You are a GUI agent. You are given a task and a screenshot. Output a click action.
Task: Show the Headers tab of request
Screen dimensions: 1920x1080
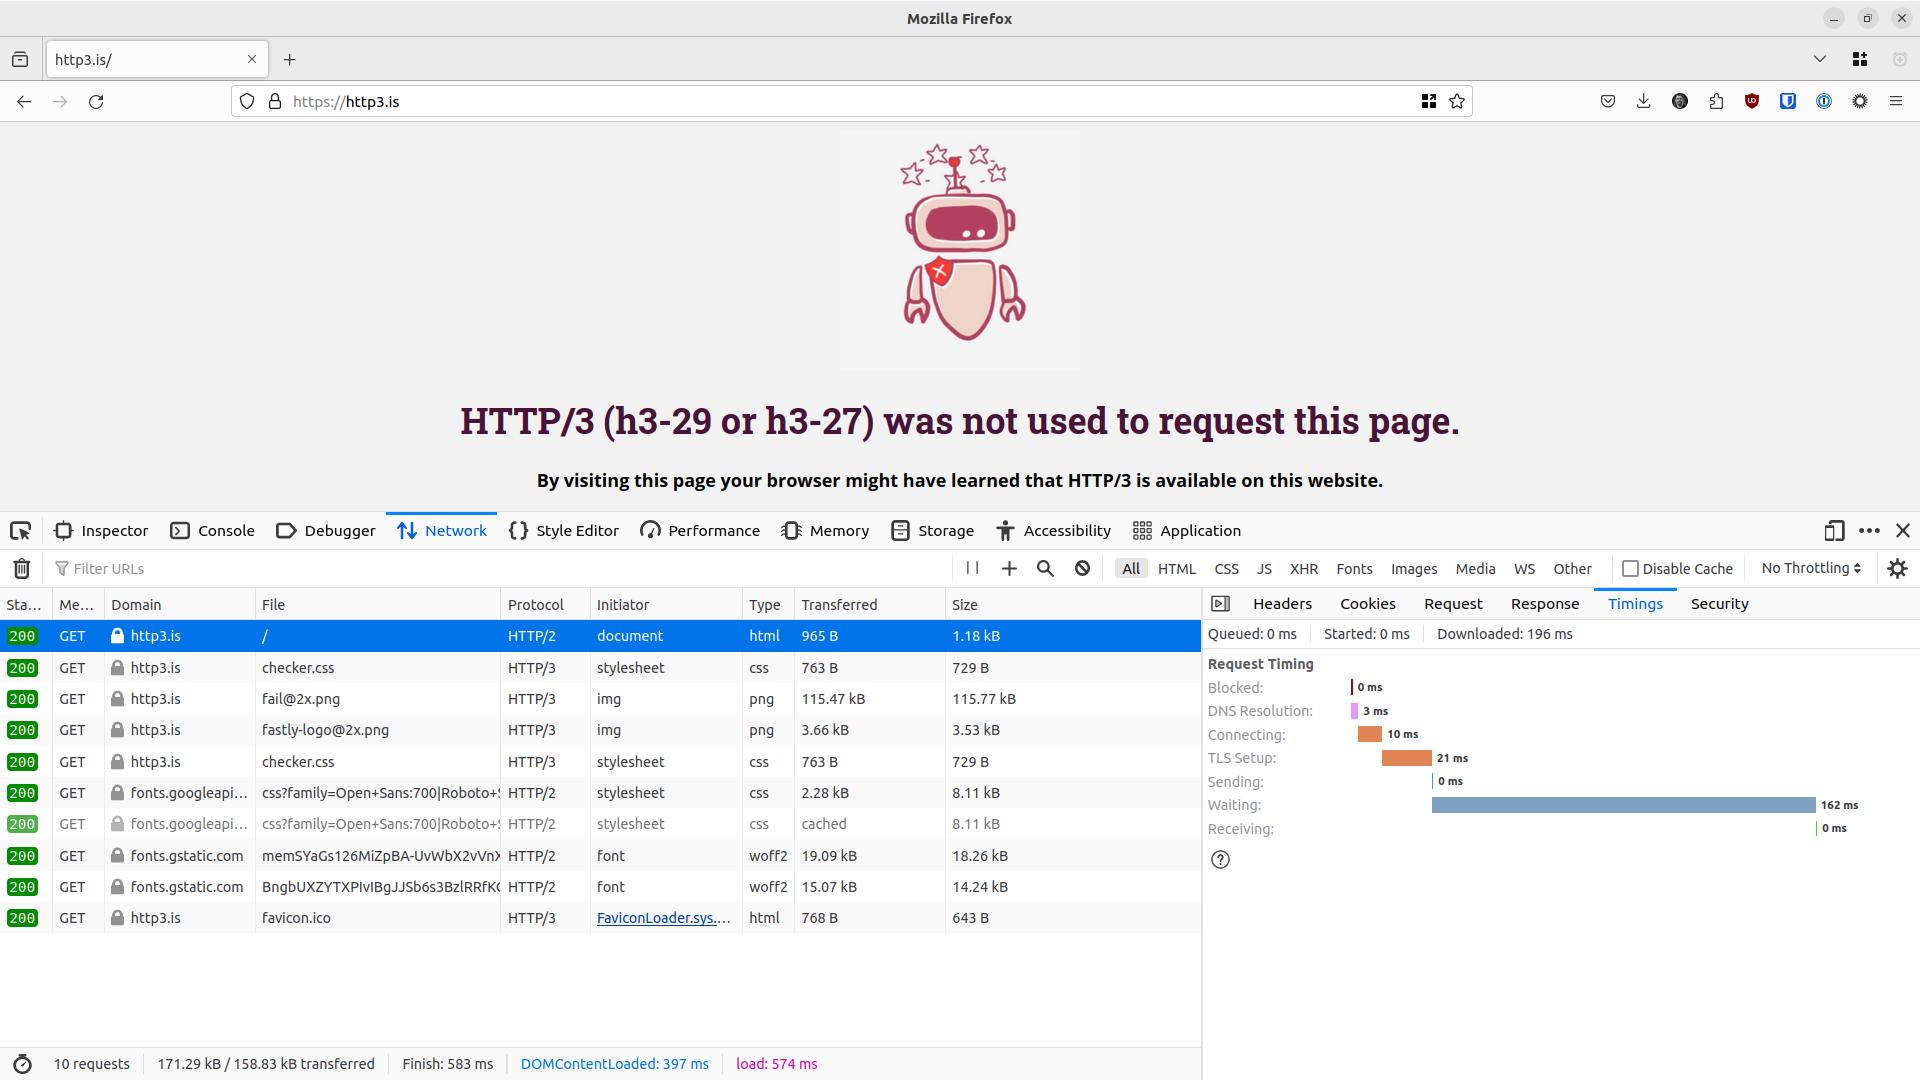[1282, 604]
